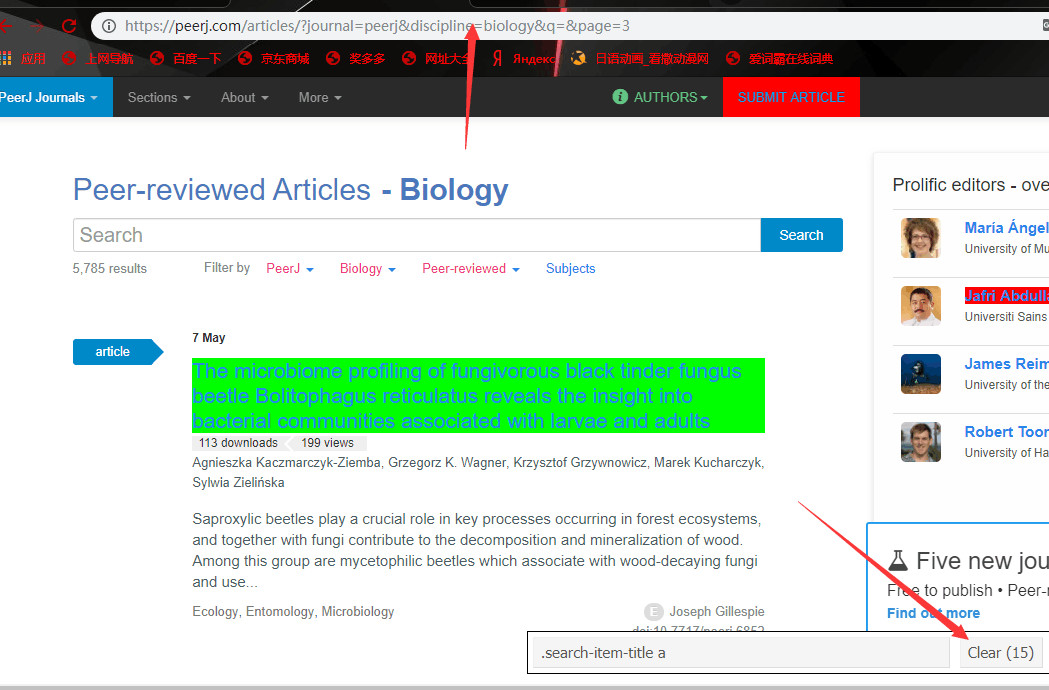Click author Agnieszka Kaczmarczyk-Ziemba
This screenshot has width=1049, height=690.
(286, 462)
